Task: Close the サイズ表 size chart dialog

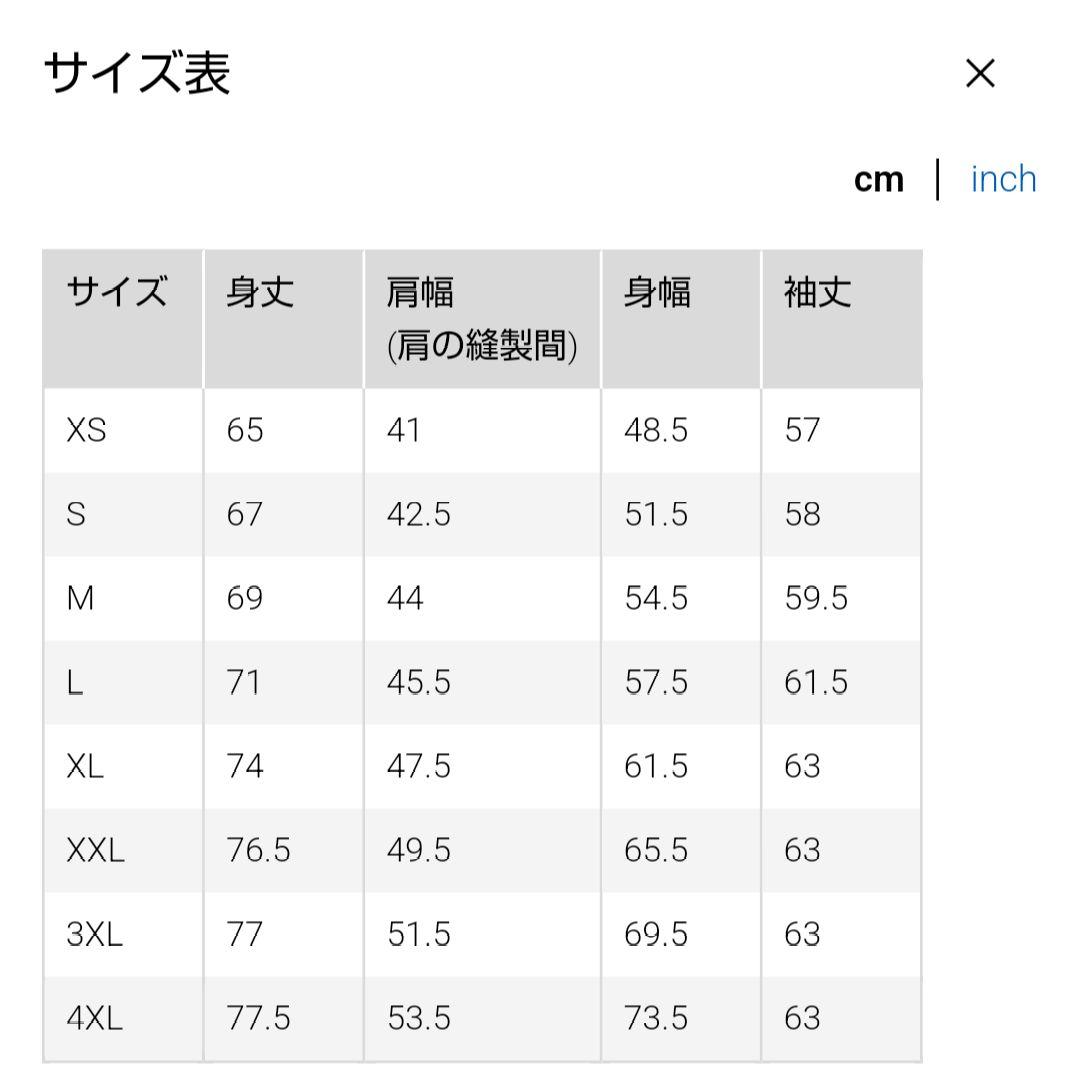Action: (980, 73)
